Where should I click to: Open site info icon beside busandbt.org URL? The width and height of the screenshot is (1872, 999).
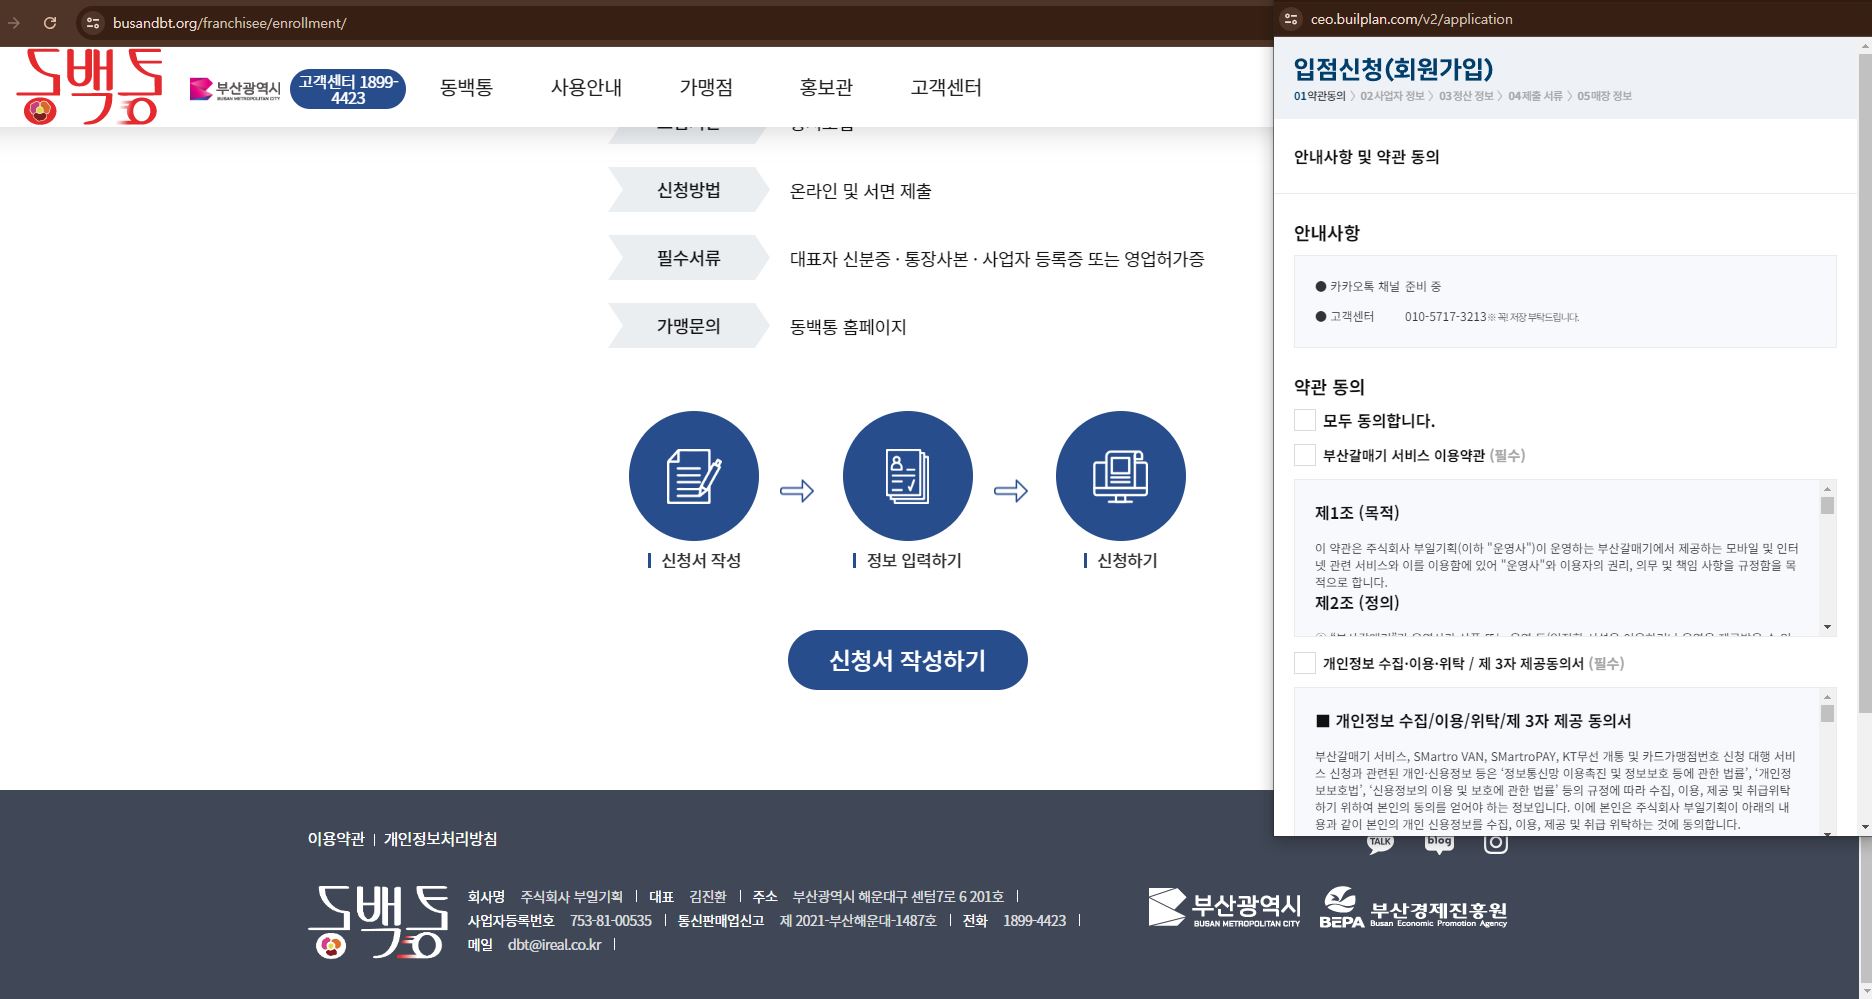[92, 22]
